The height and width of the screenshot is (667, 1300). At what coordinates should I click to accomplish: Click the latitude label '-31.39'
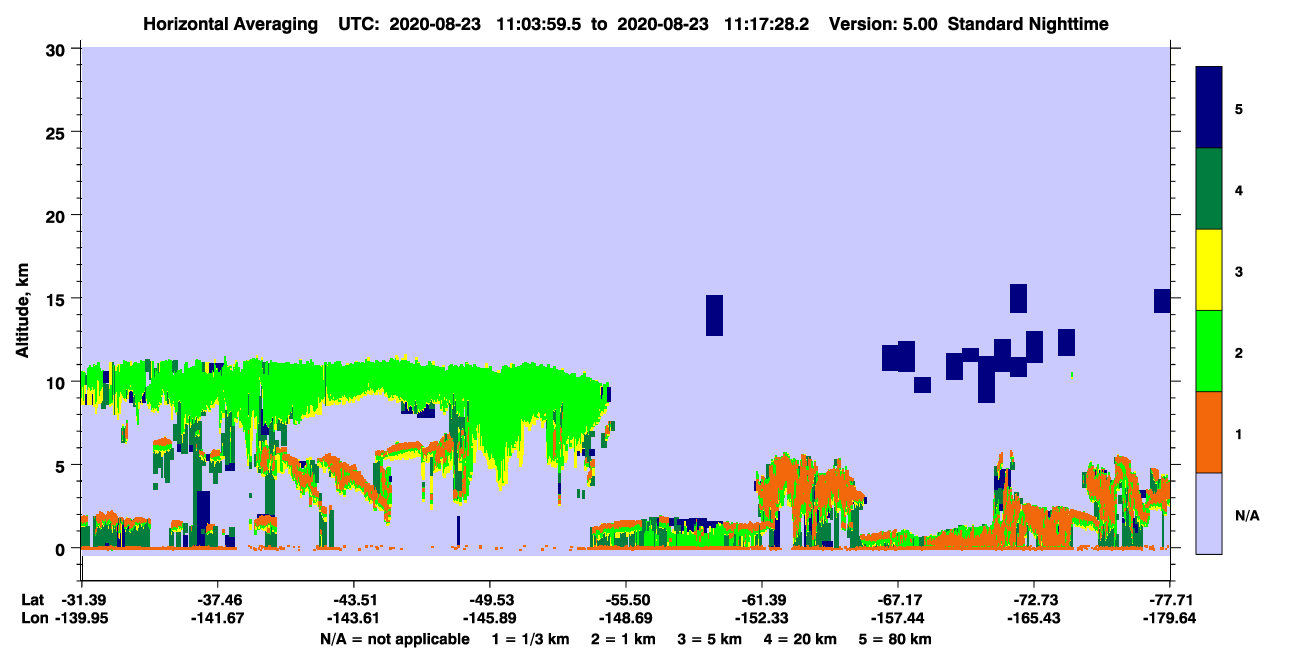tap(81, 599)
